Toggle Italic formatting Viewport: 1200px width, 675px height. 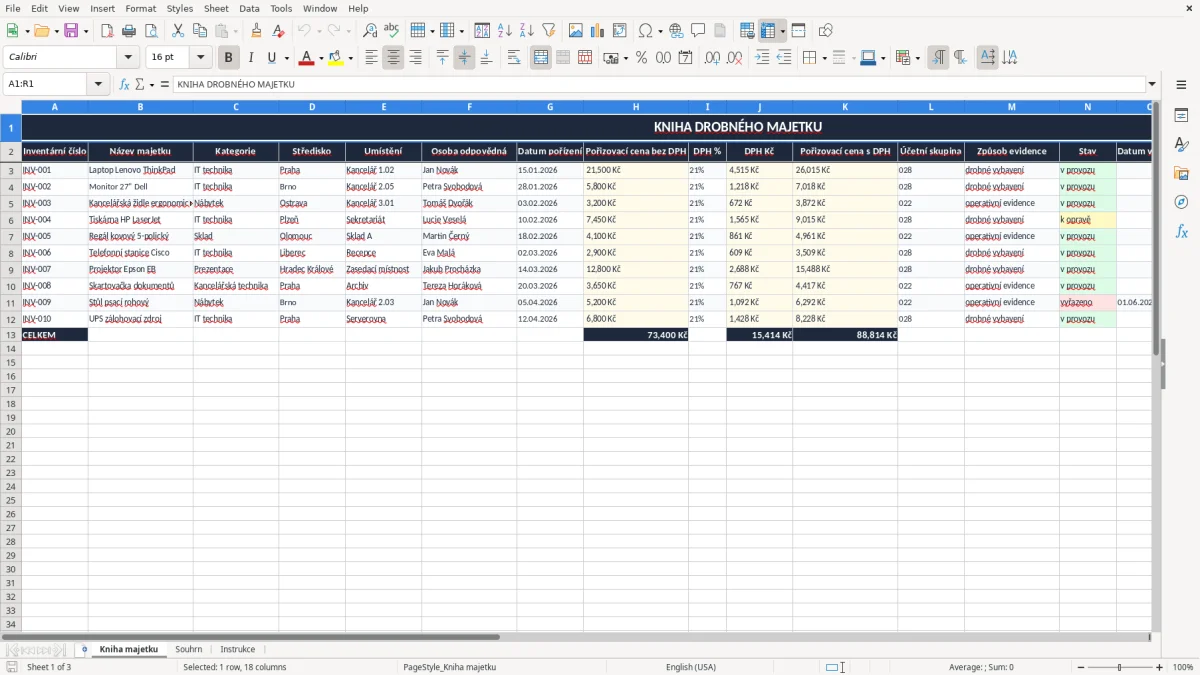[250, 58]
